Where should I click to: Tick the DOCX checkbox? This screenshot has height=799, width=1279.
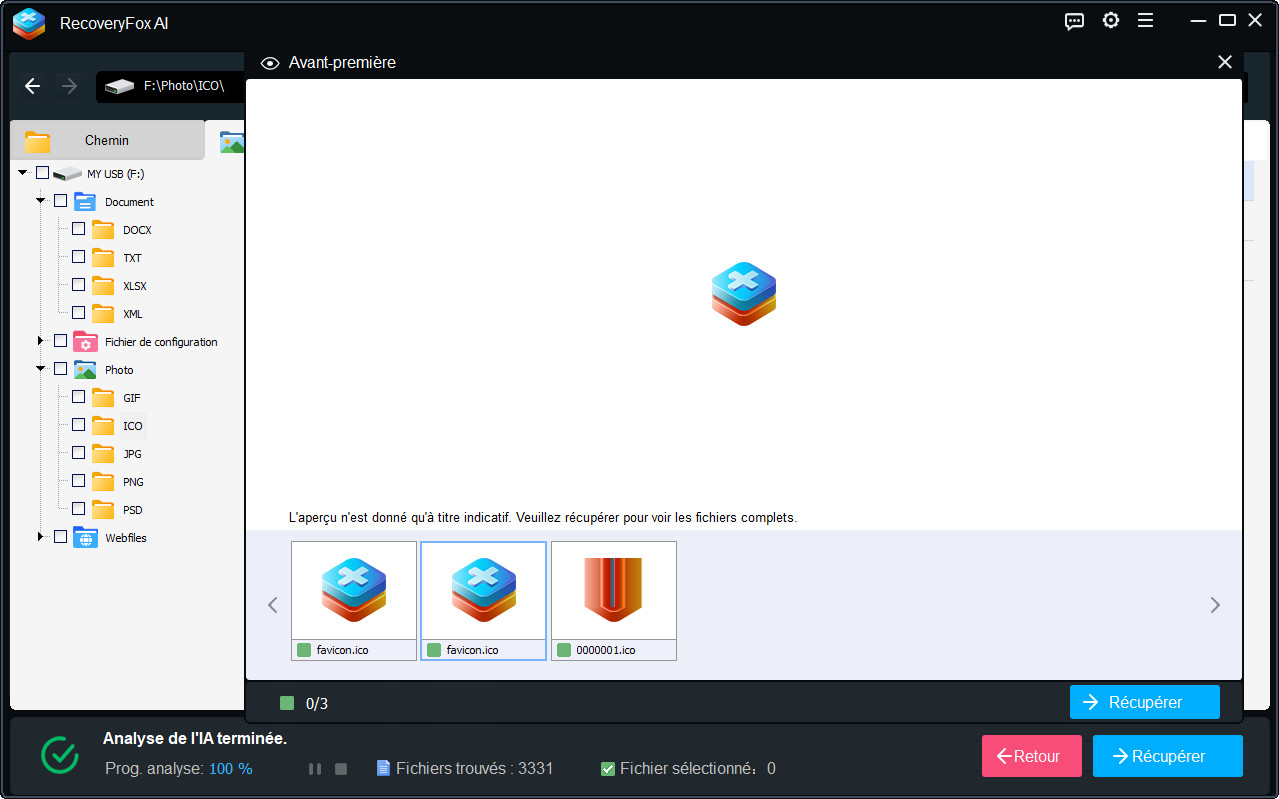(x=78, y=229)
